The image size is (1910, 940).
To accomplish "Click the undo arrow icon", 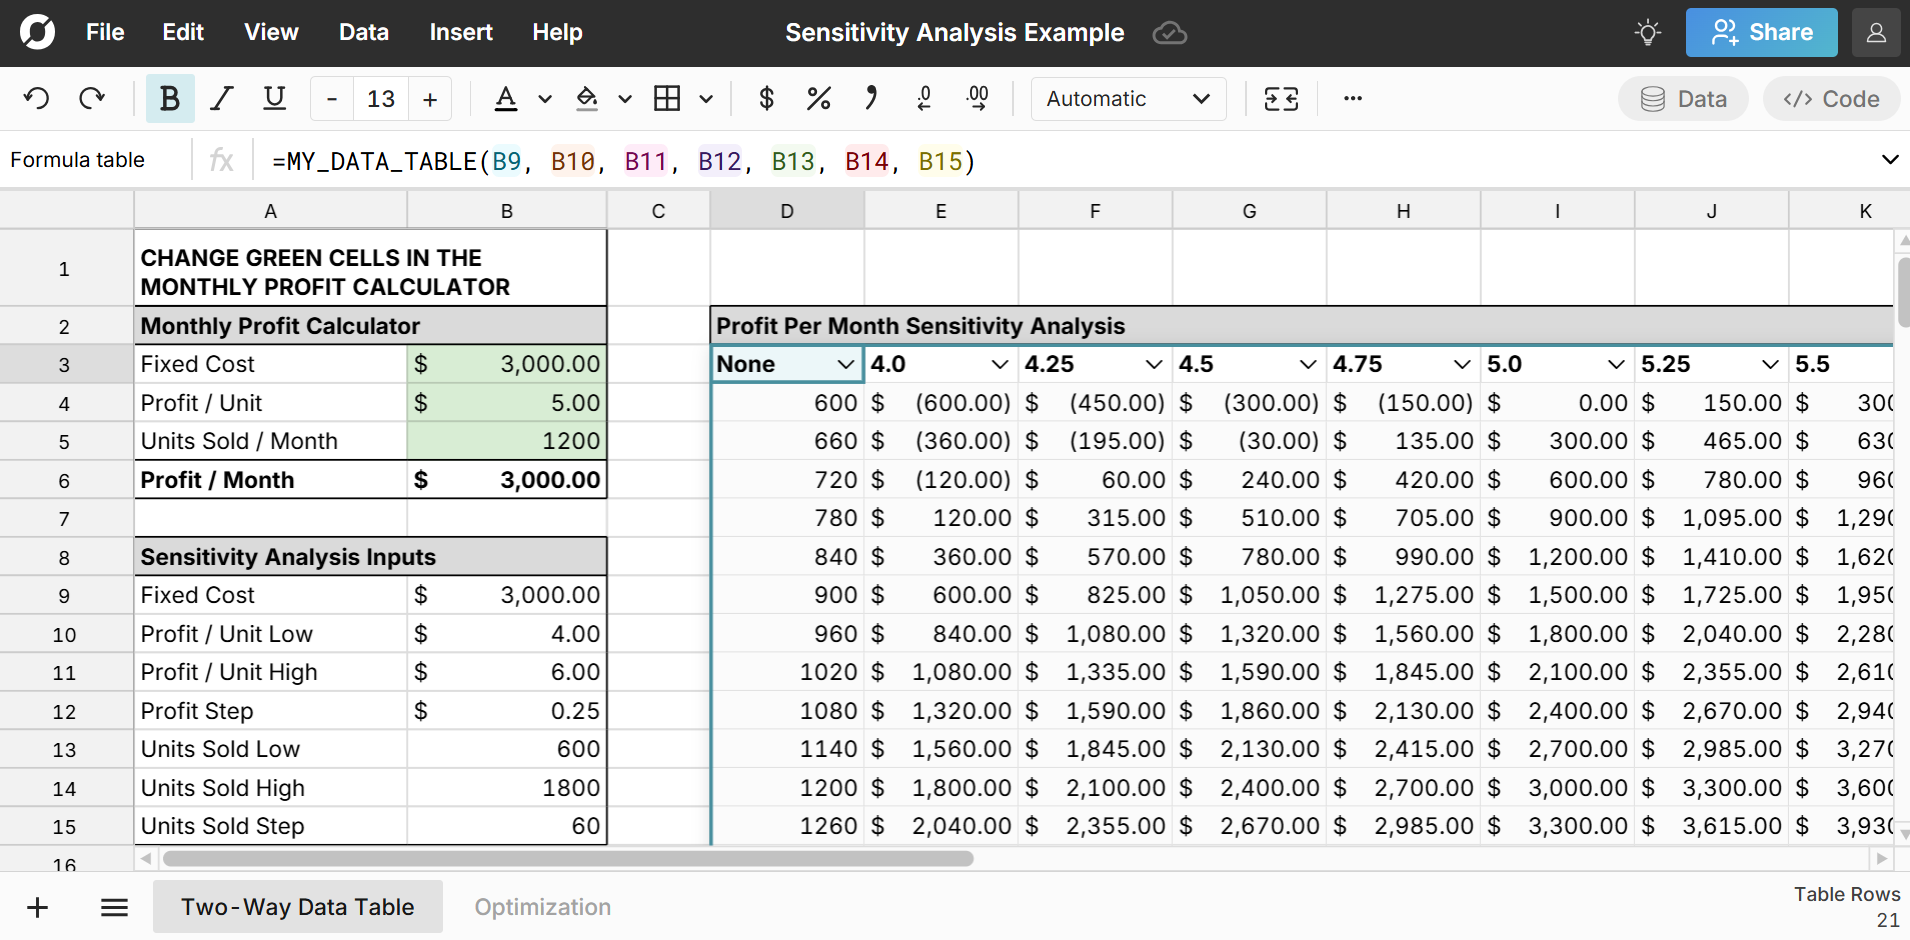I will (37, 99).
